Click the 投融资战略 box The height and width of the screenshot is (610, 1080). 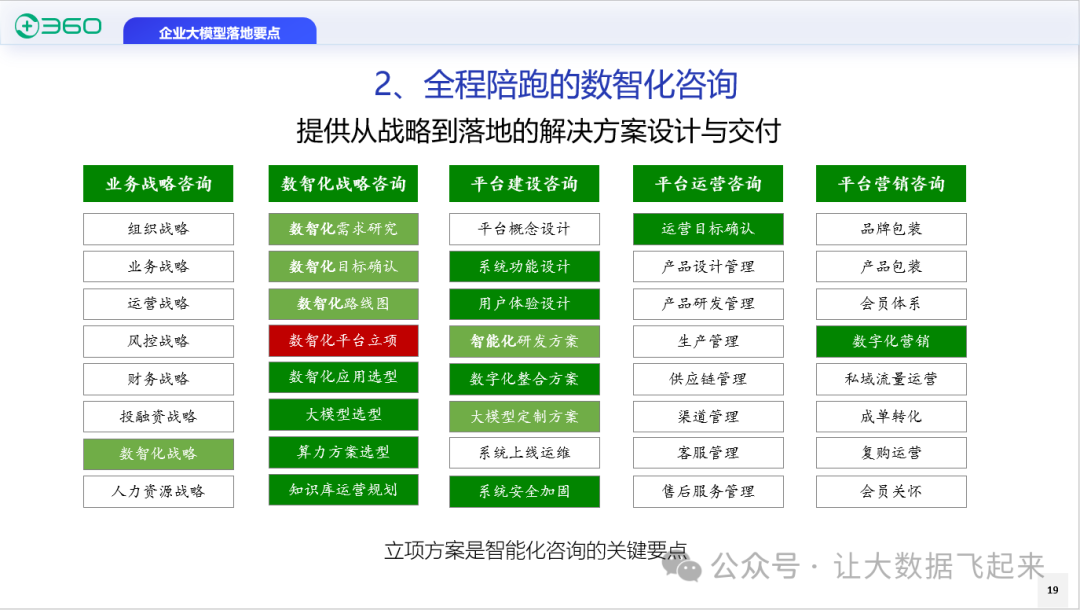click(158, 417)
